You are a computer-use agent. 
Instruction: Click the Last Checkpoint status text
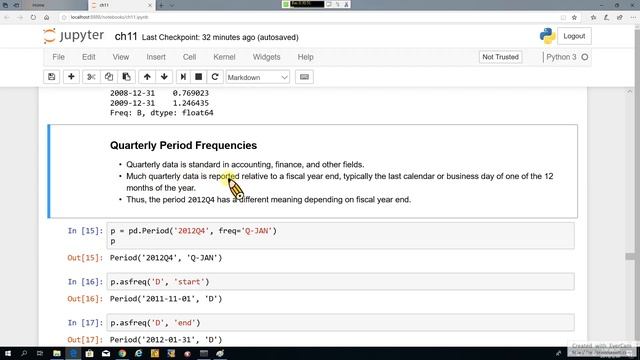pos(220,37)
